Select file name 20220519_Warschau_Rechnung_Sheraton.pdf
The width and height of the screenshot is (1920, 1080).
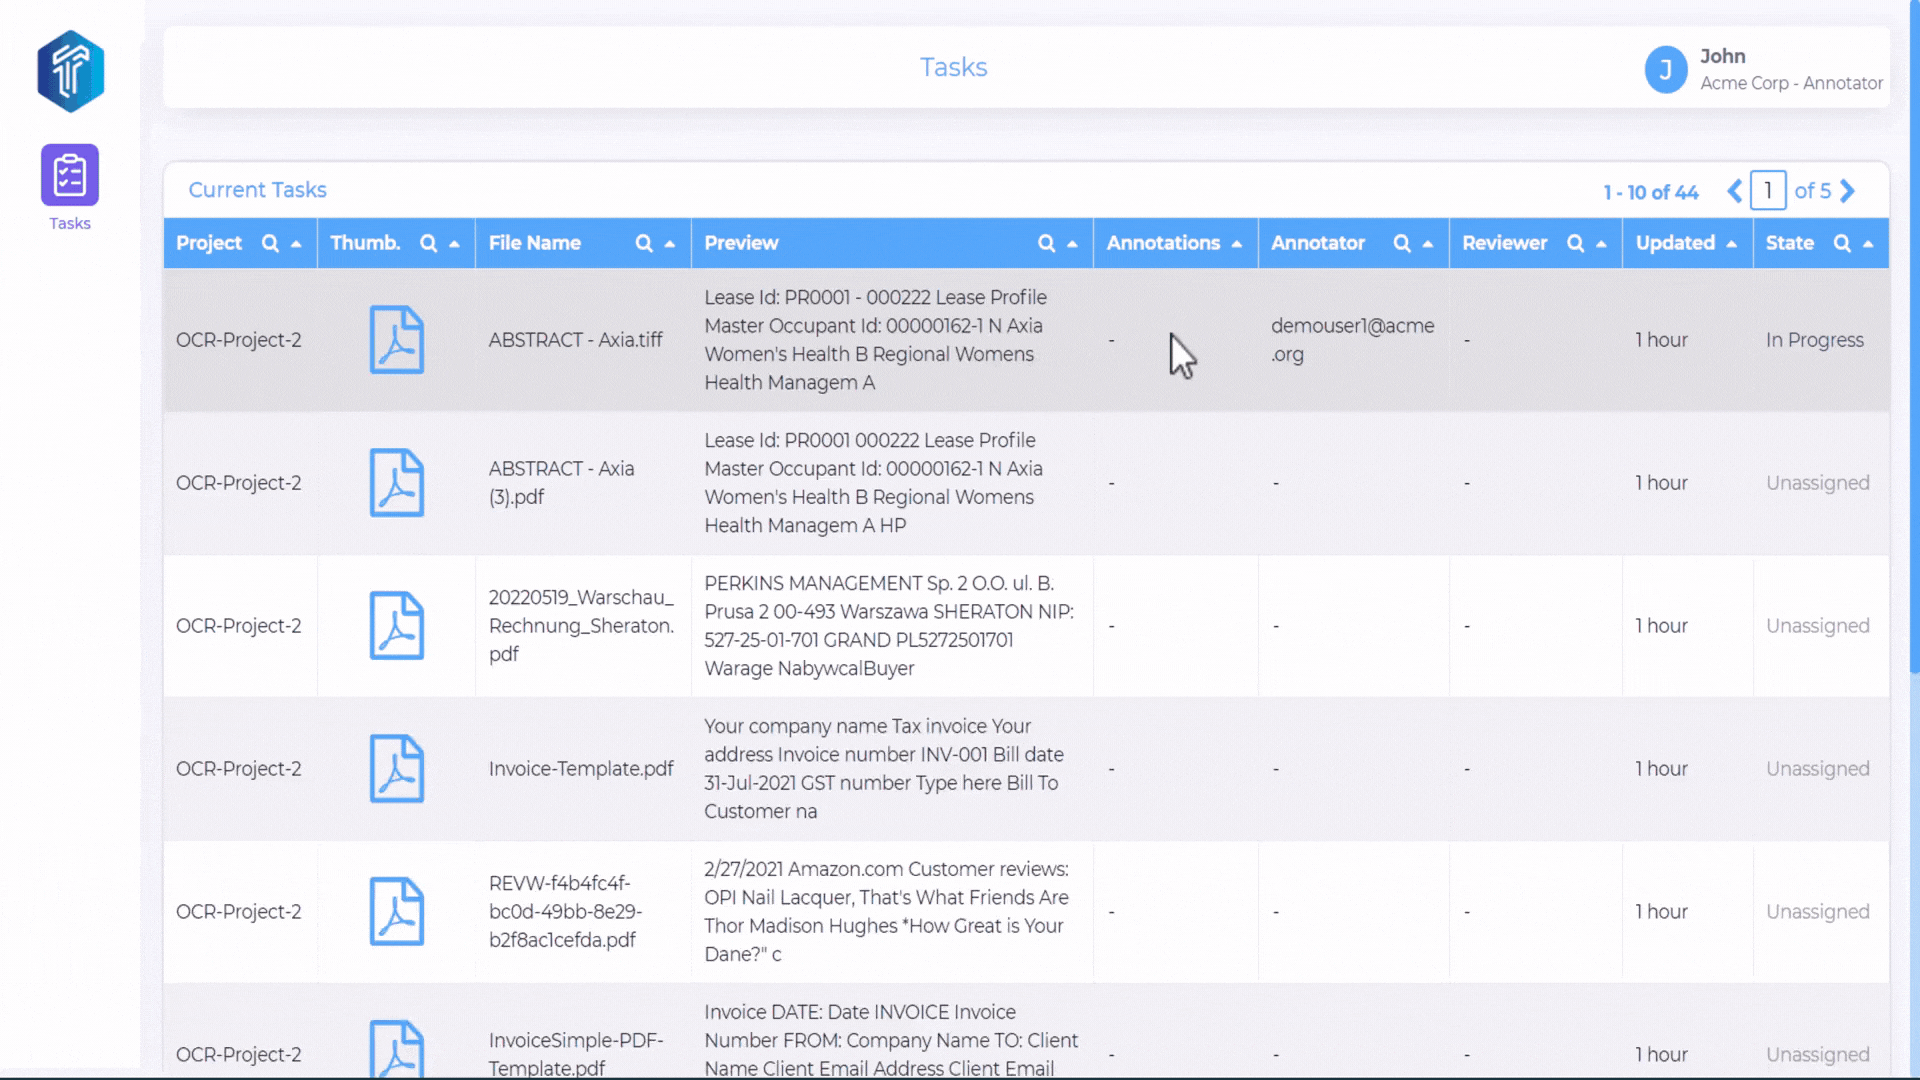(x=582, y=626)
